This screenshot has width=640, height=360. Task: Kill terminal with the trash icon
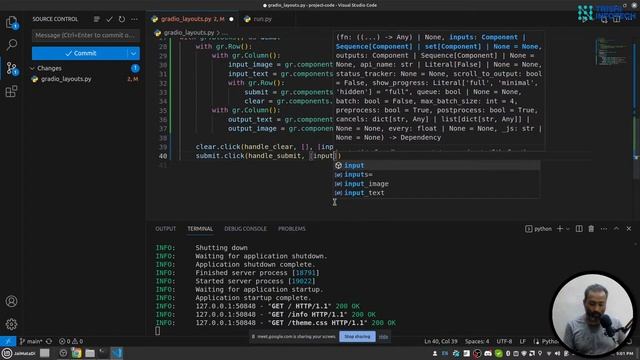click(x=591, y=229)
